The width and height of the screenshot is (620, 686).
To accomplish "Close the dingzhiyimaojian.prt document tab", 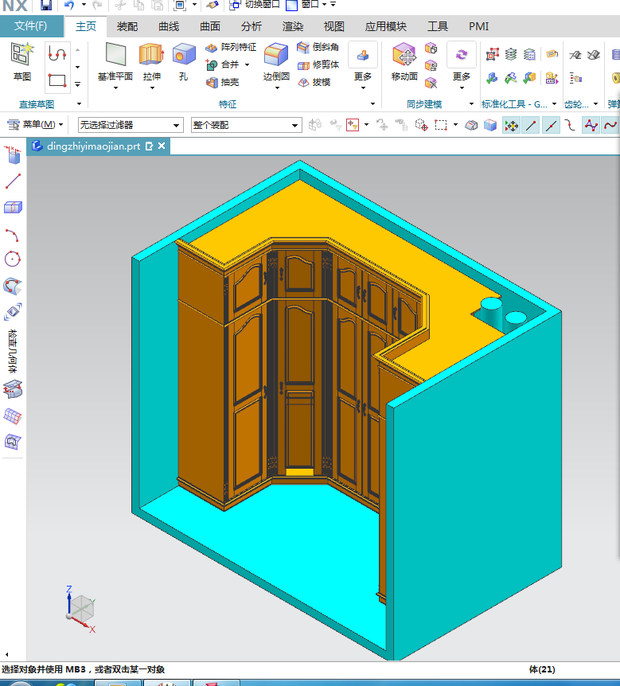I will coord(161,146).
